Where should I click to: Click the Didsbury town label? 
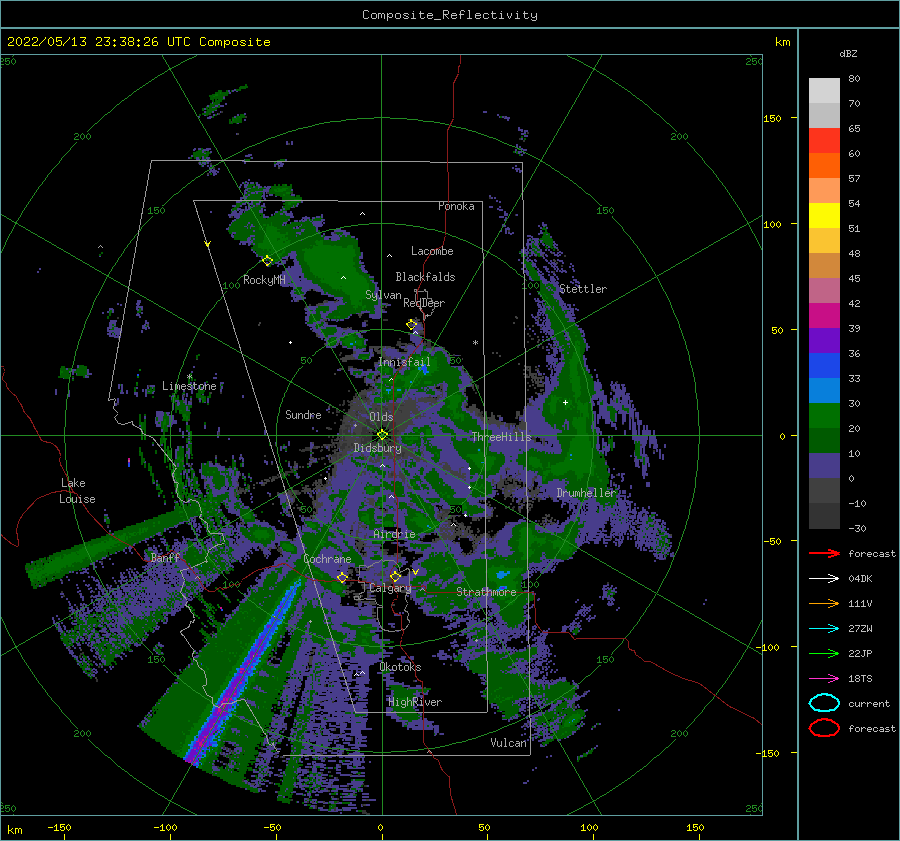377,448
